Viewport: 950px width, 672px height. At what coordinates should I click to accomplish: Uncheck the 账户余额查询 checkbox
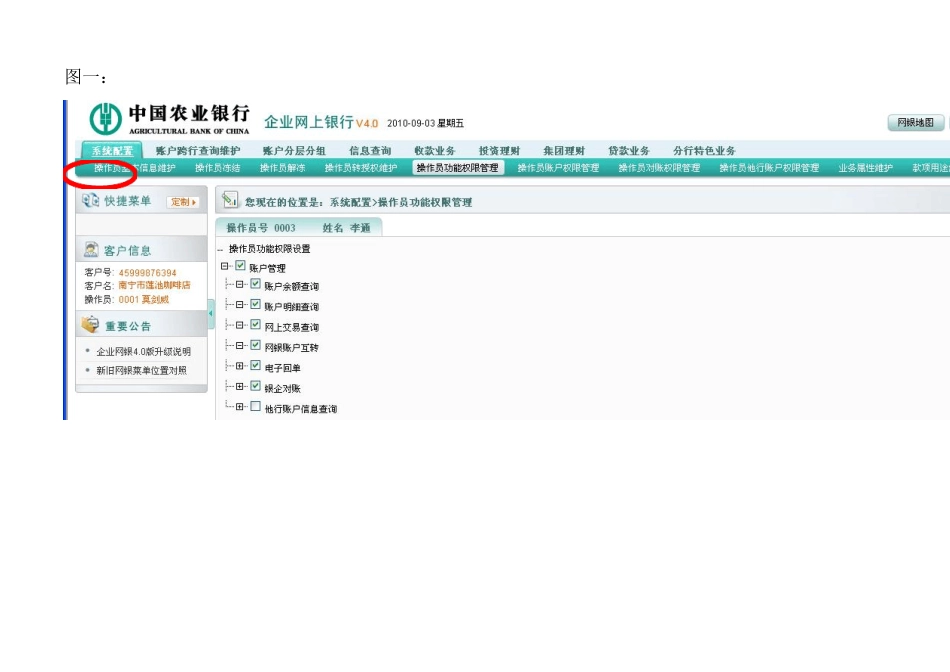[255, 285]
